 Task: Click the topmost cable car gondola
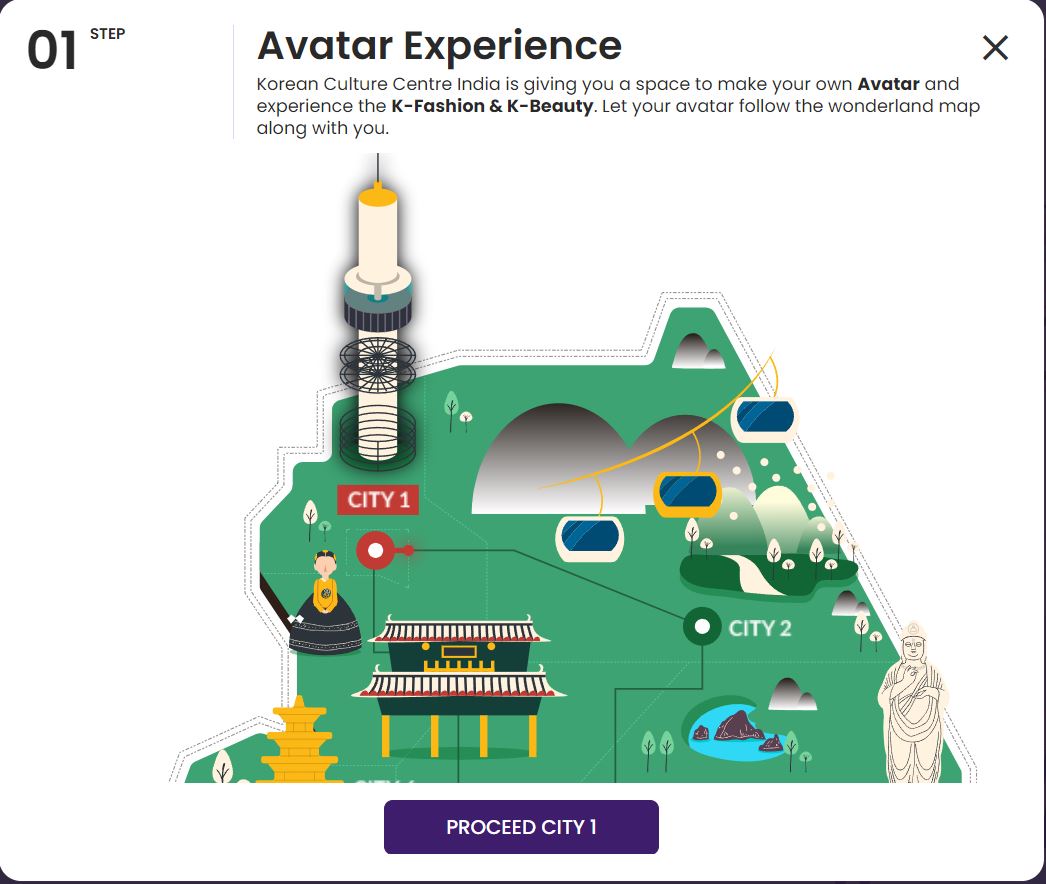[x=764, y=419]
